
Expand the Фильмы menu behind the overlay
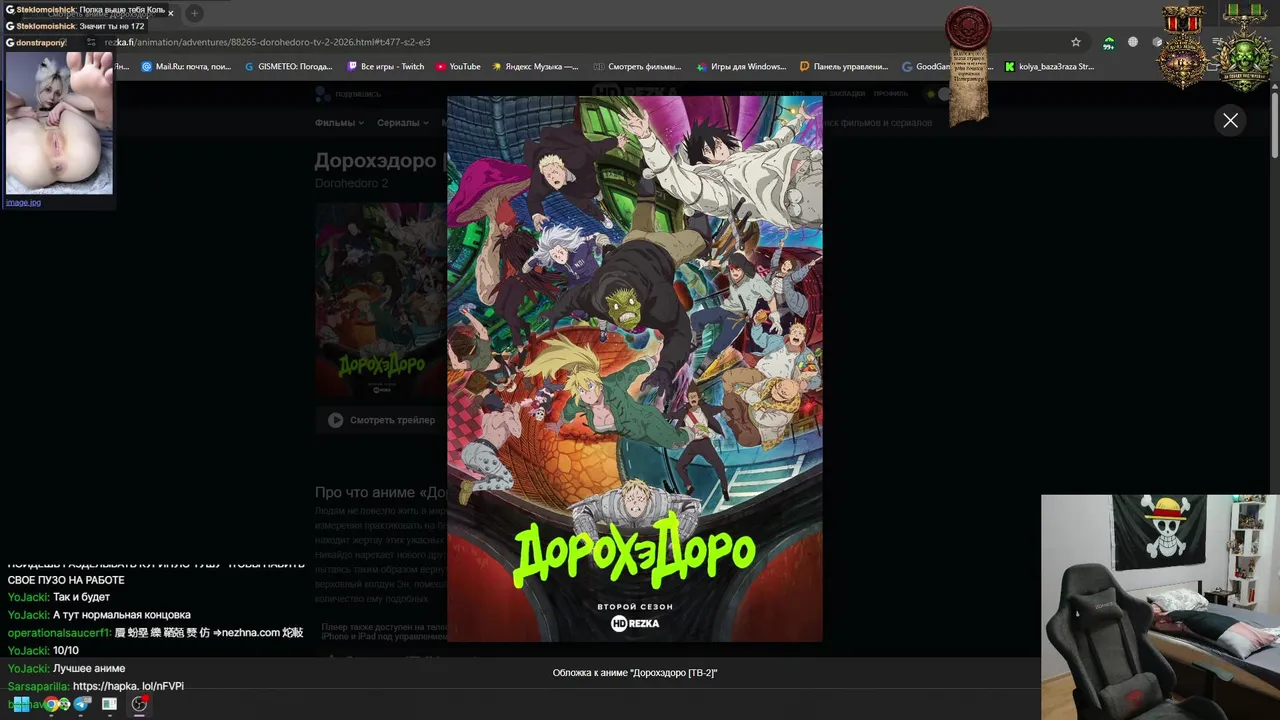tap(339, 123)
